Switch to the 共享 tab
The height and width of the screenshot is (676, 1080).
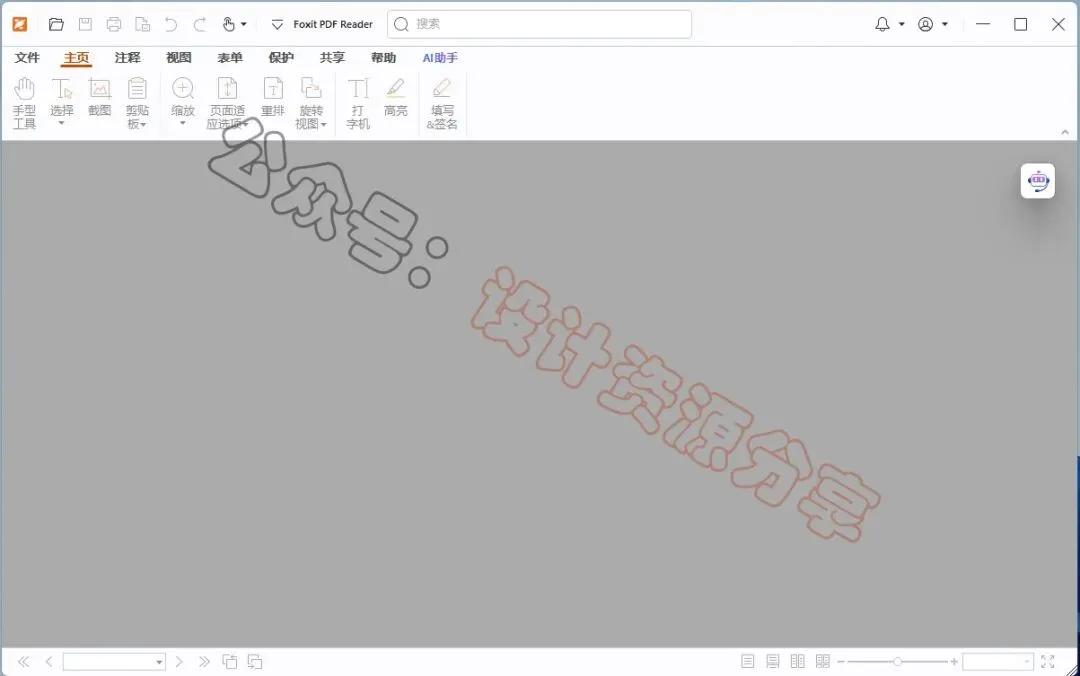(x=332, y=58)
